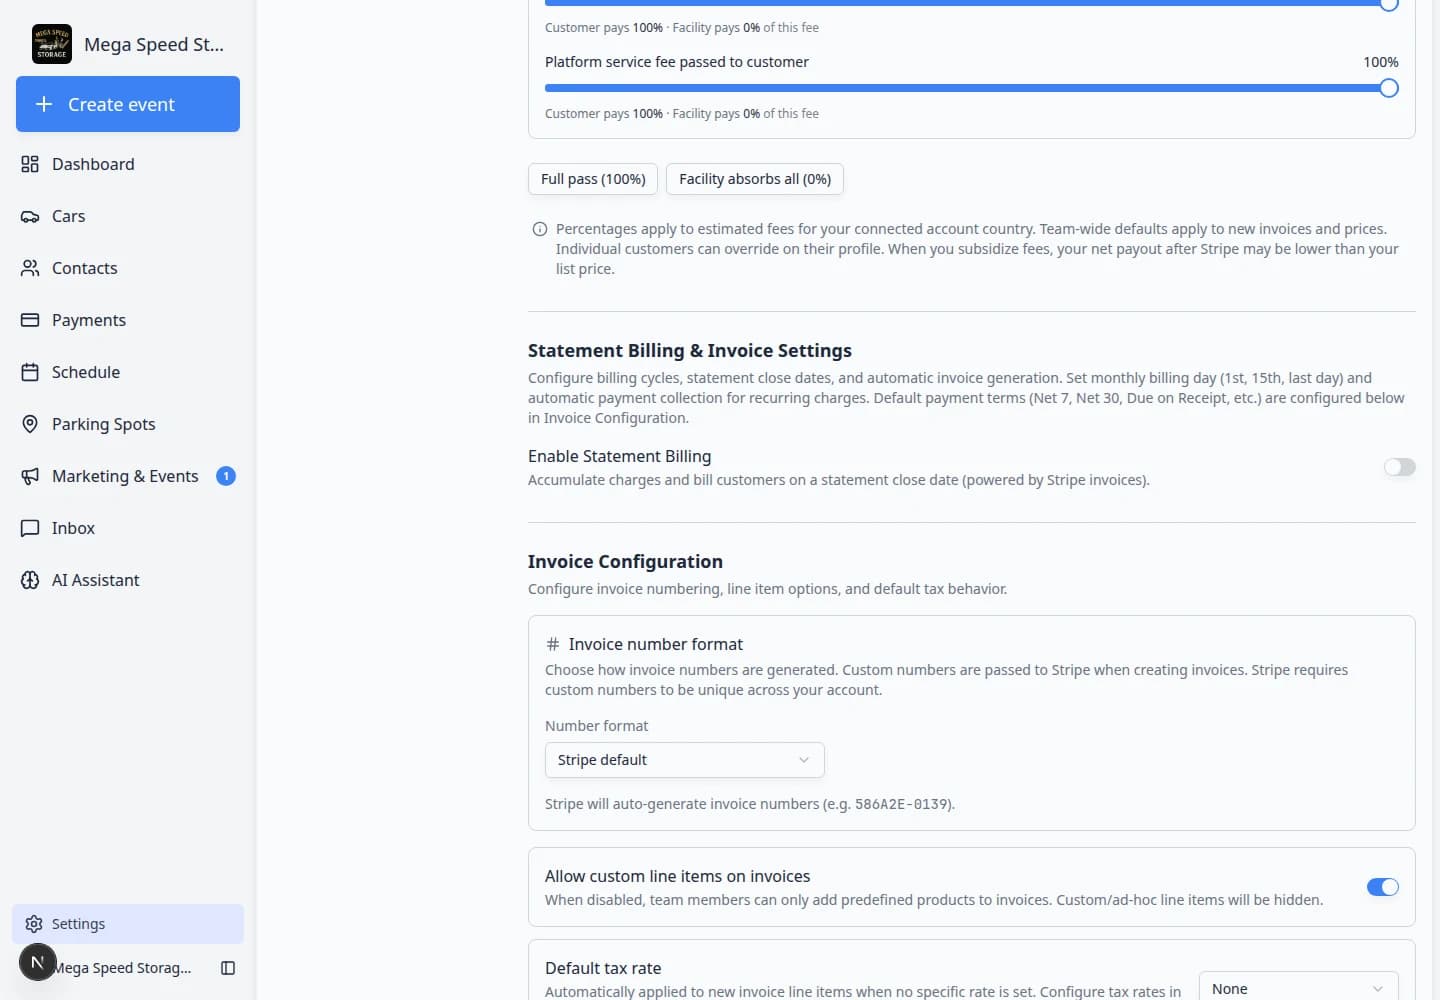Click the Payments card icon

(x=30, y=320)
